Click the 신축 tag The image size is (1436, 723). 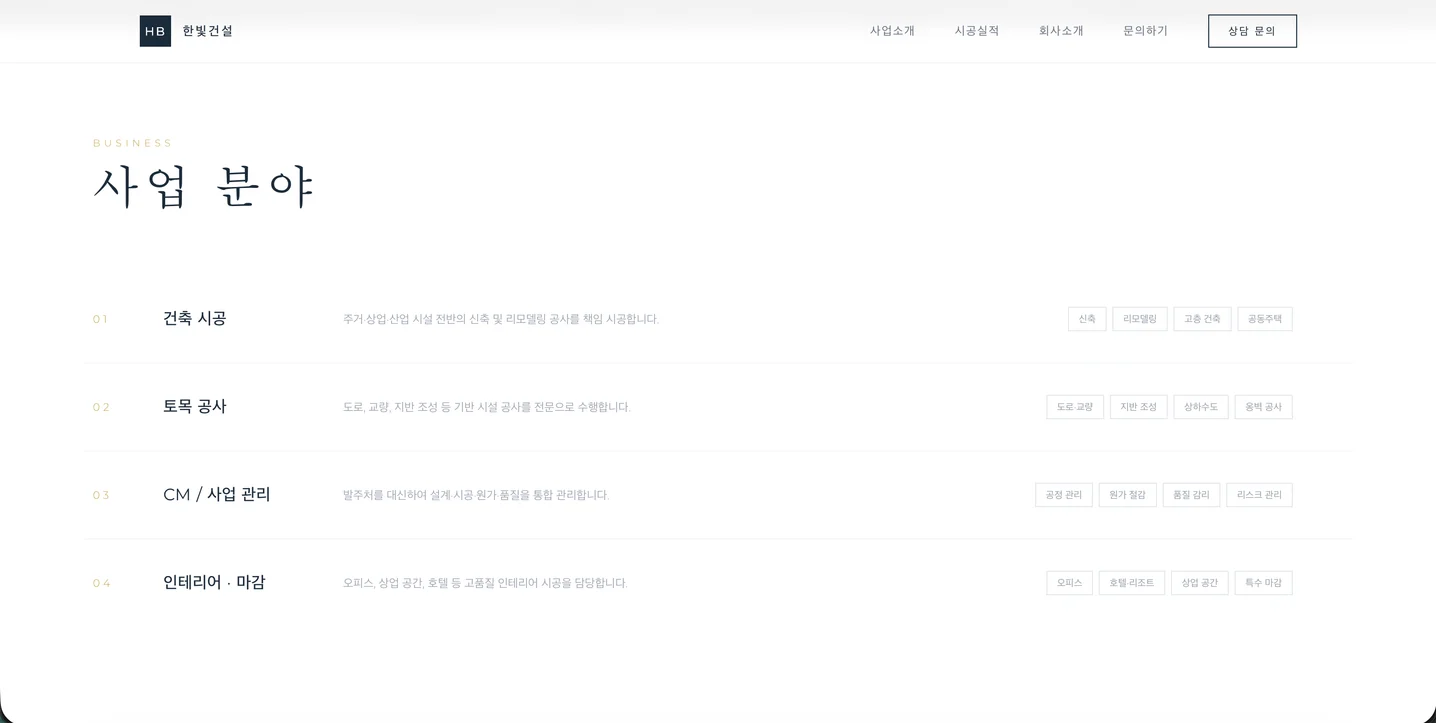click(1087, 319)
